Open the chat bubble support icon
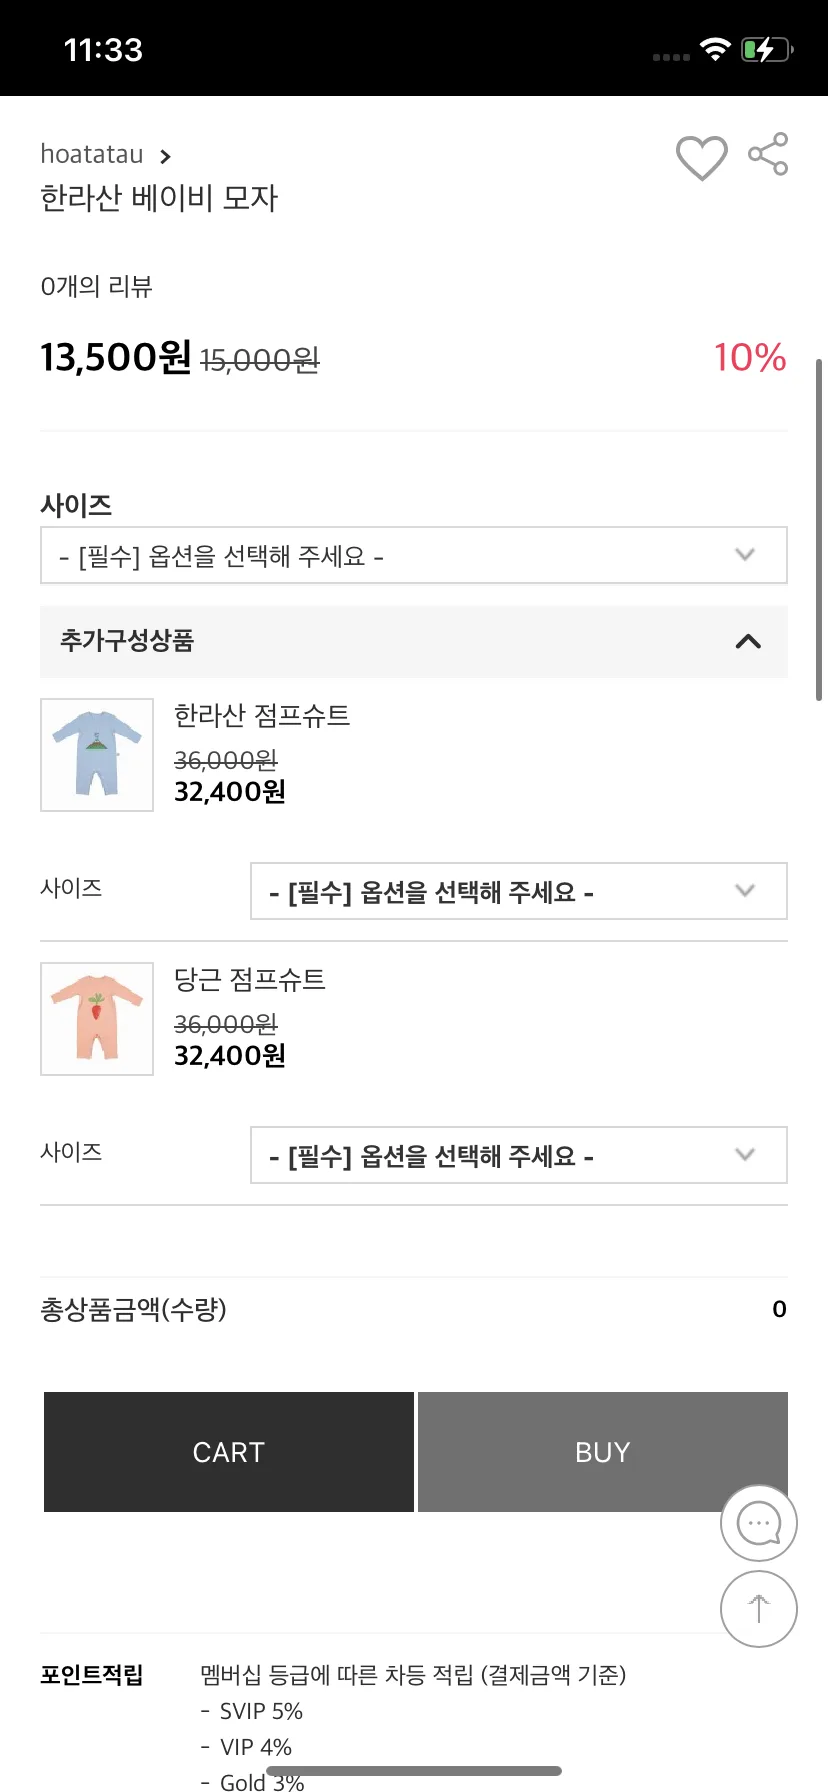The width and height of the screenshot is (828, 1792). click(759, 1523)
